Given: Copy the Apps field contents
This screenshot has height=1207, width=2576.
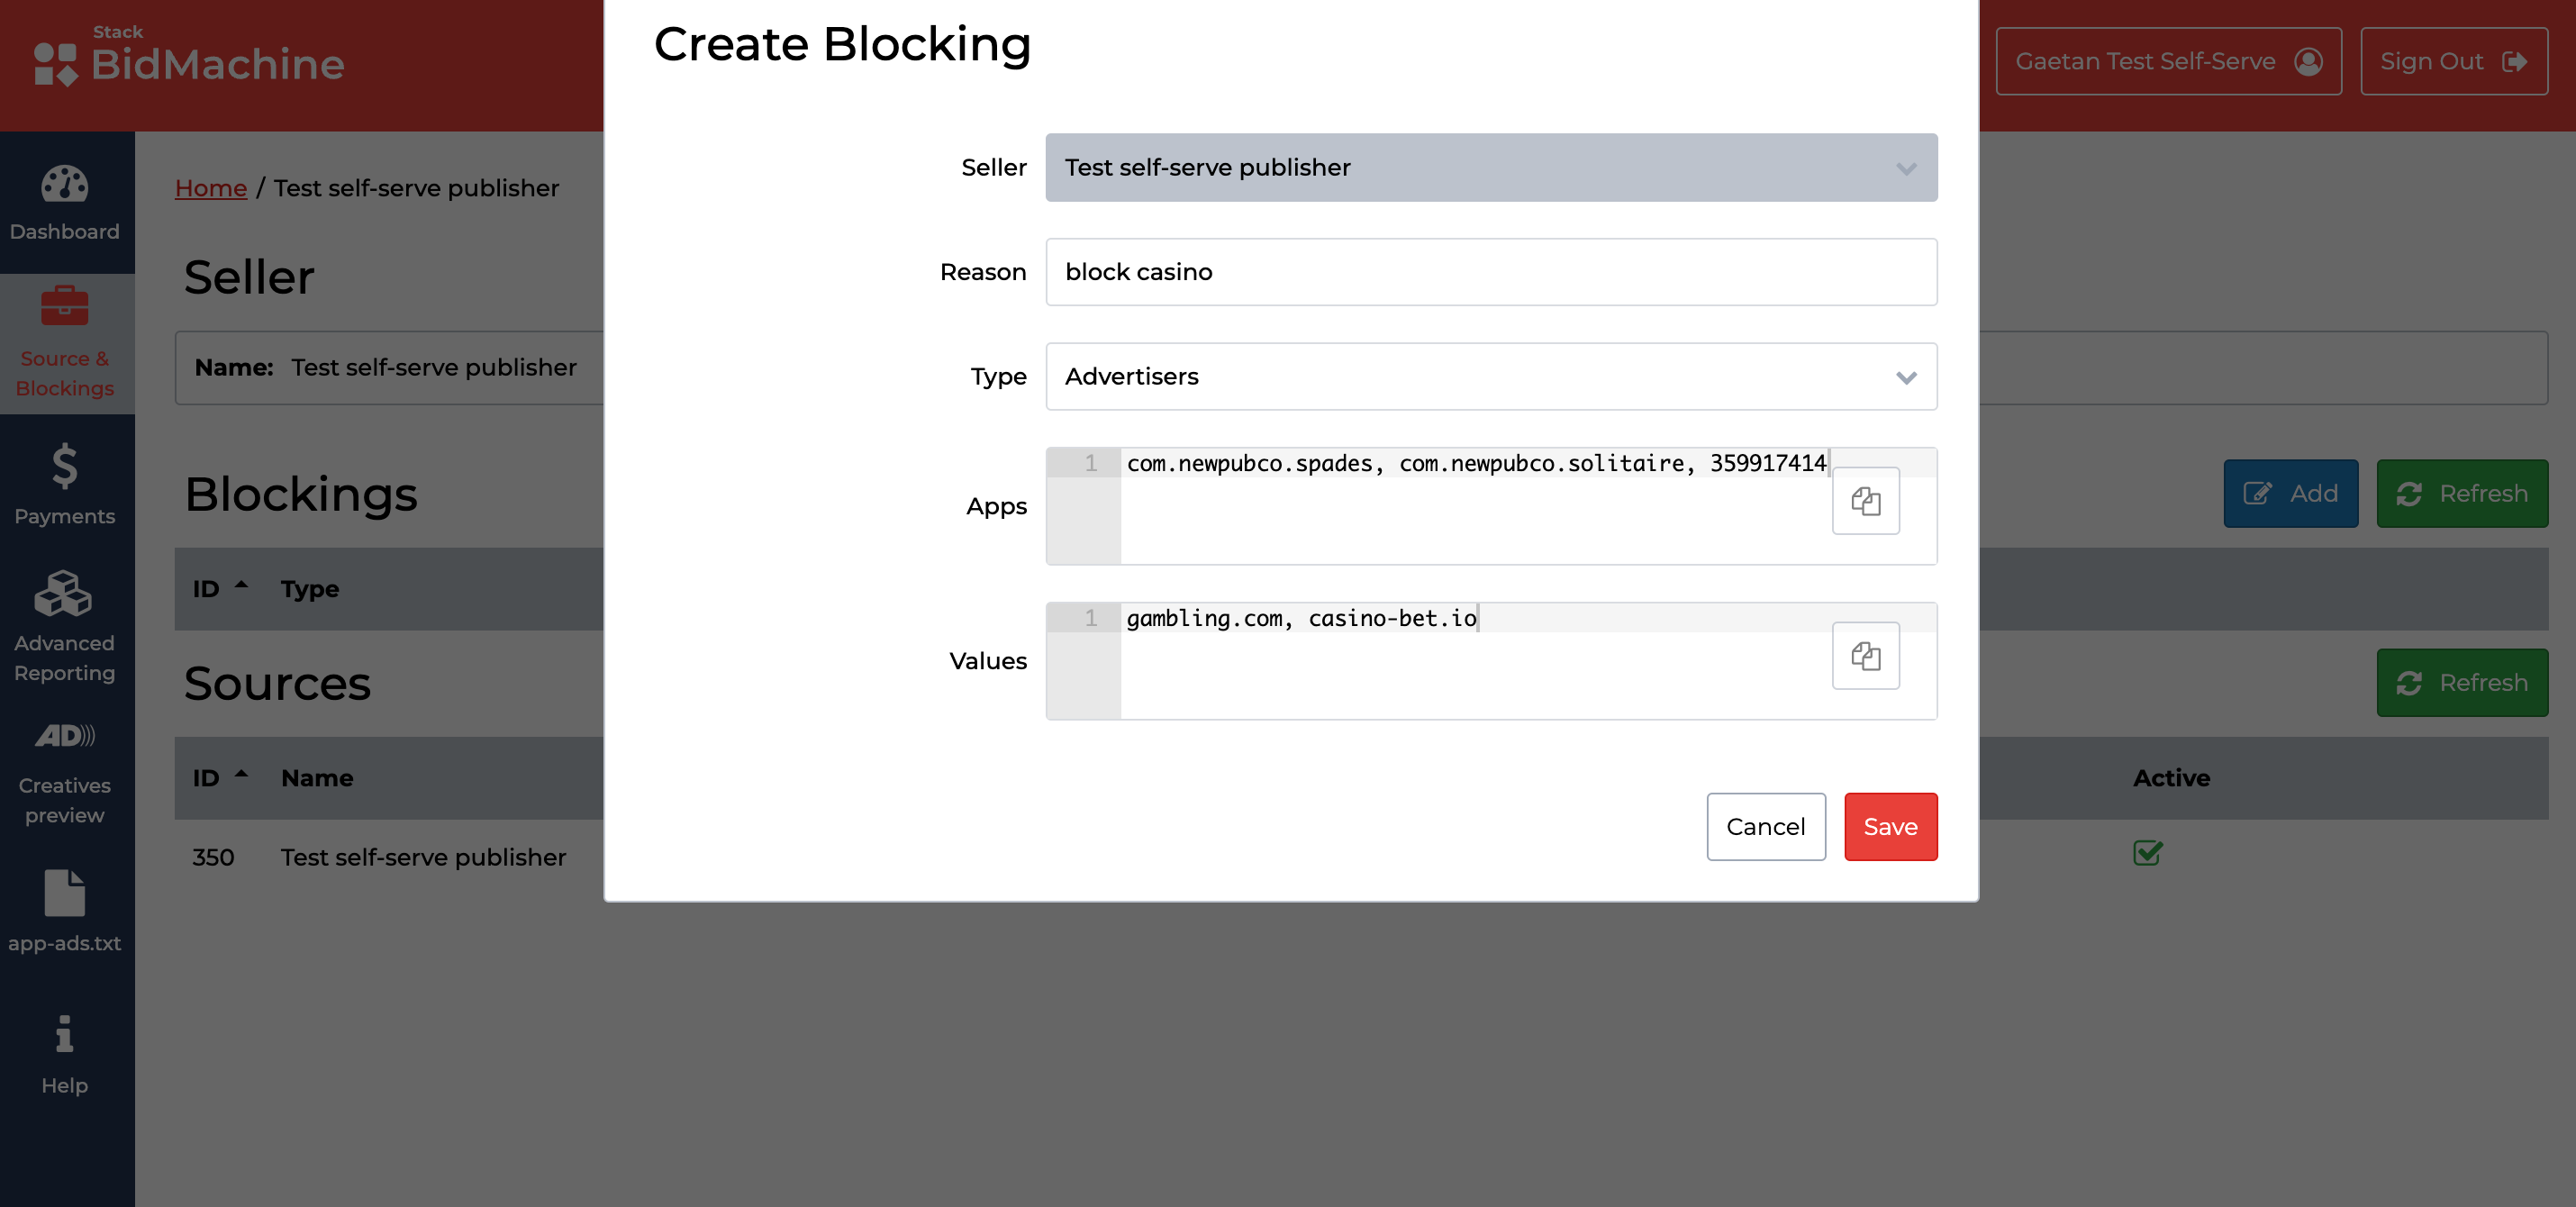Looking at the screenshot, I should pos(1865,501).
